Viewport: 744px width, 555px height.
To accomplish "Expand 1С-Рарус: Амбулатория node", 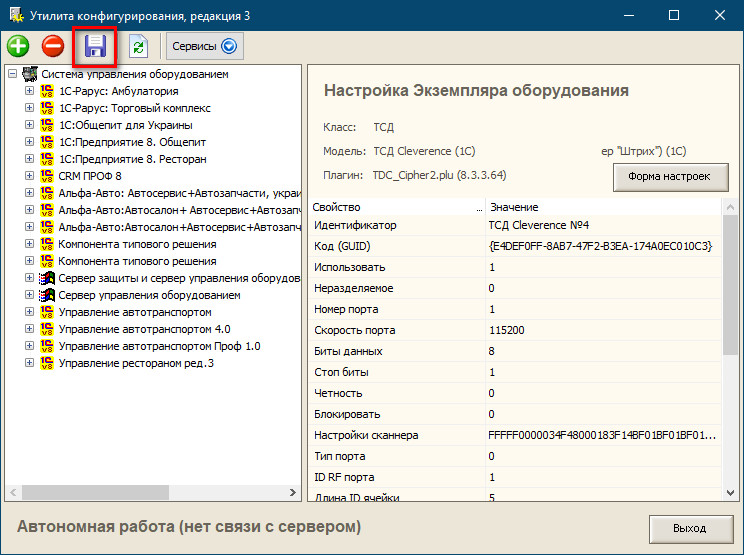I will click(x=29, y=91).
